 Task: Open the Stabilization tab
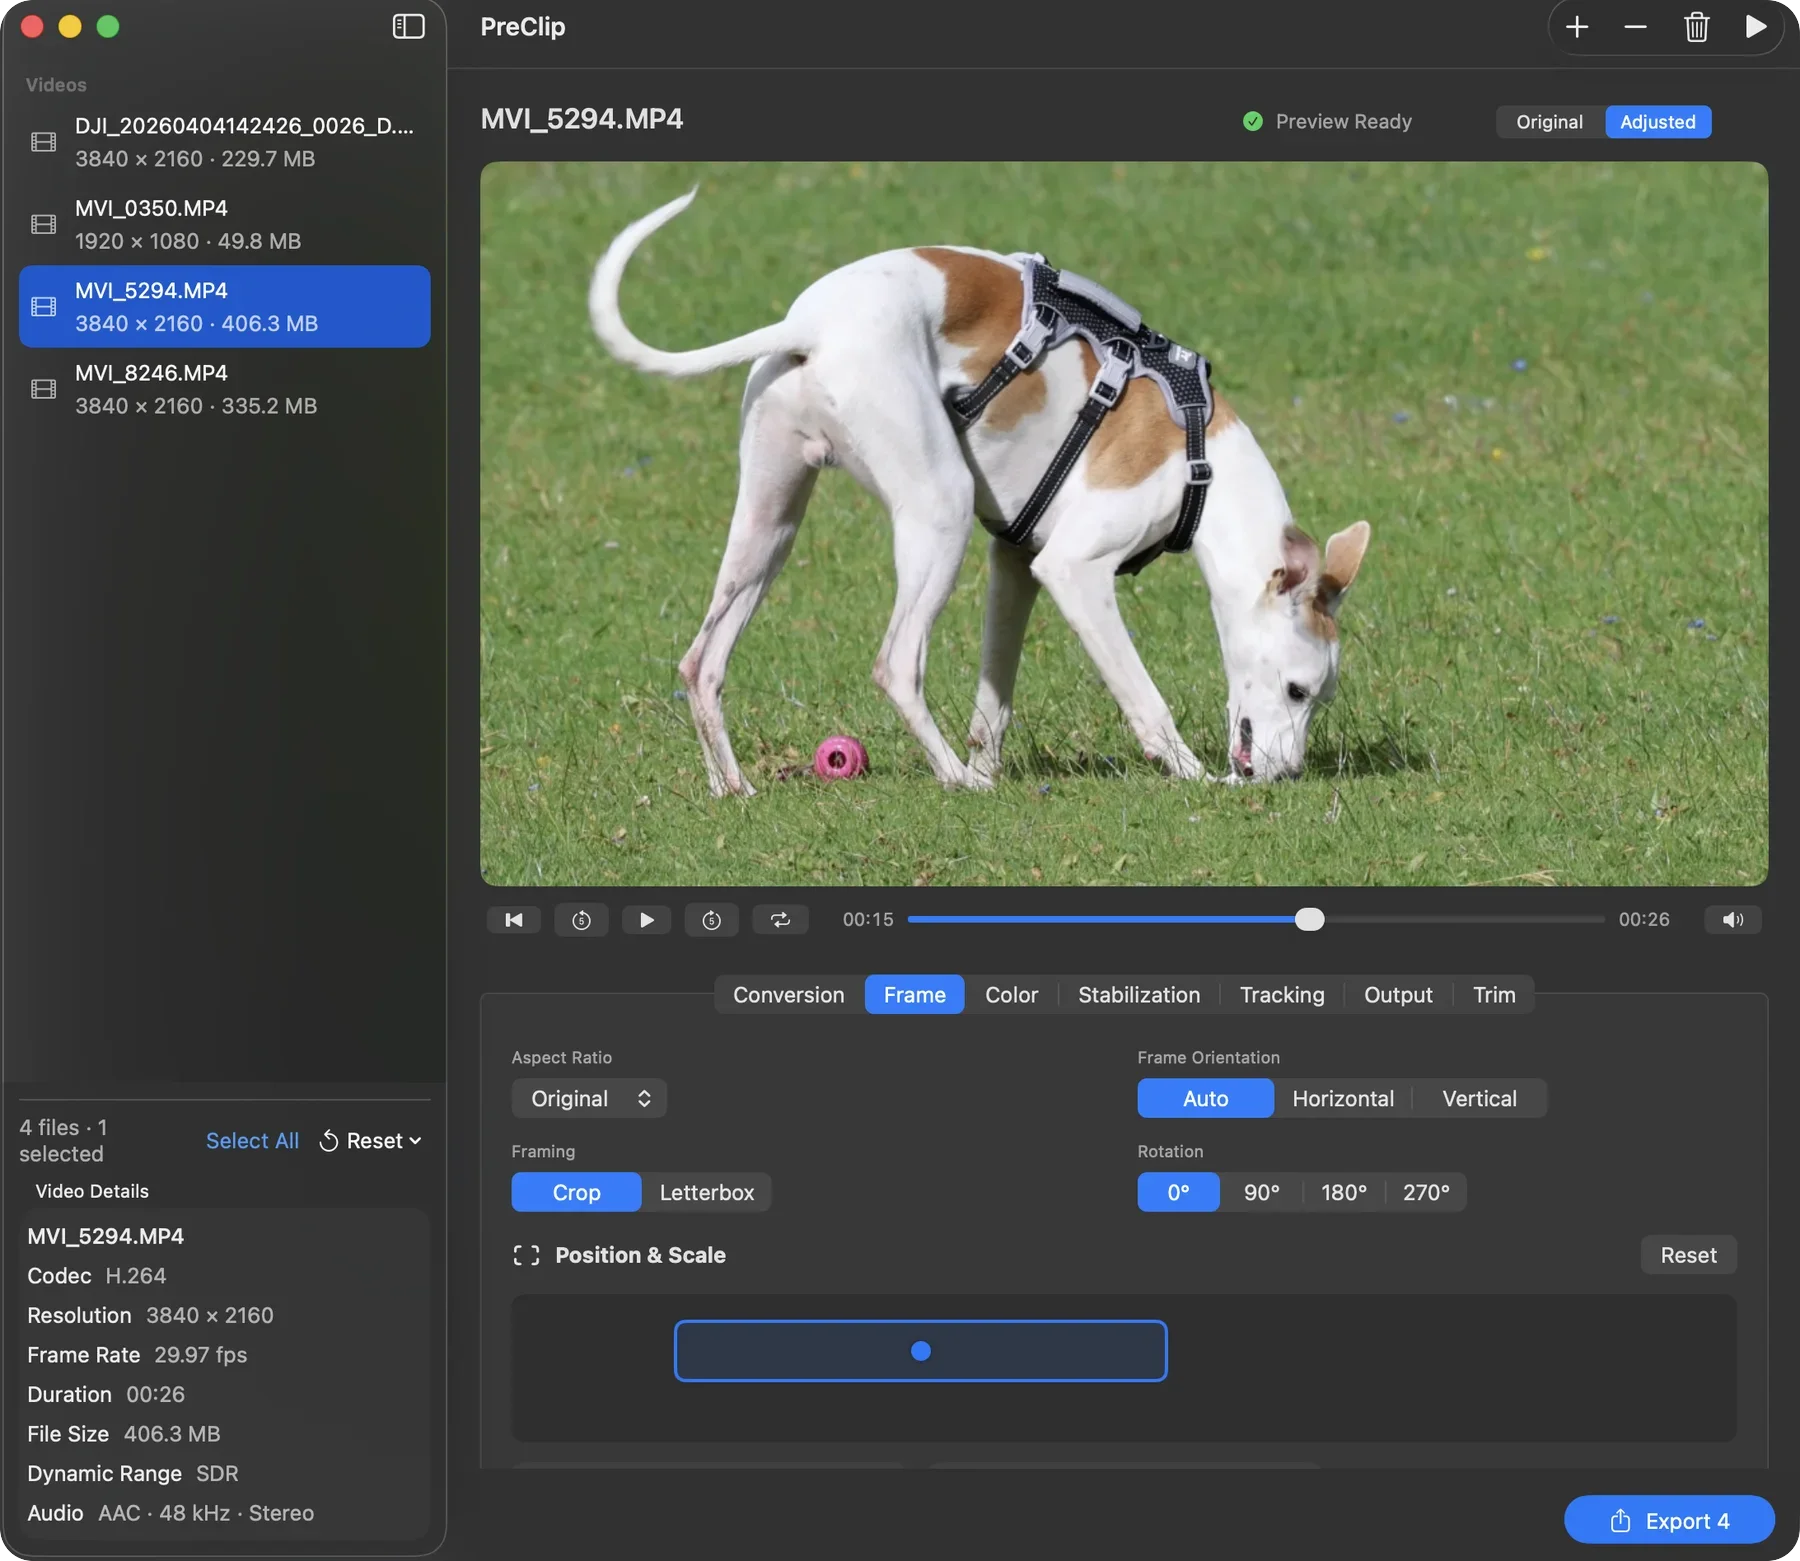1139,994
